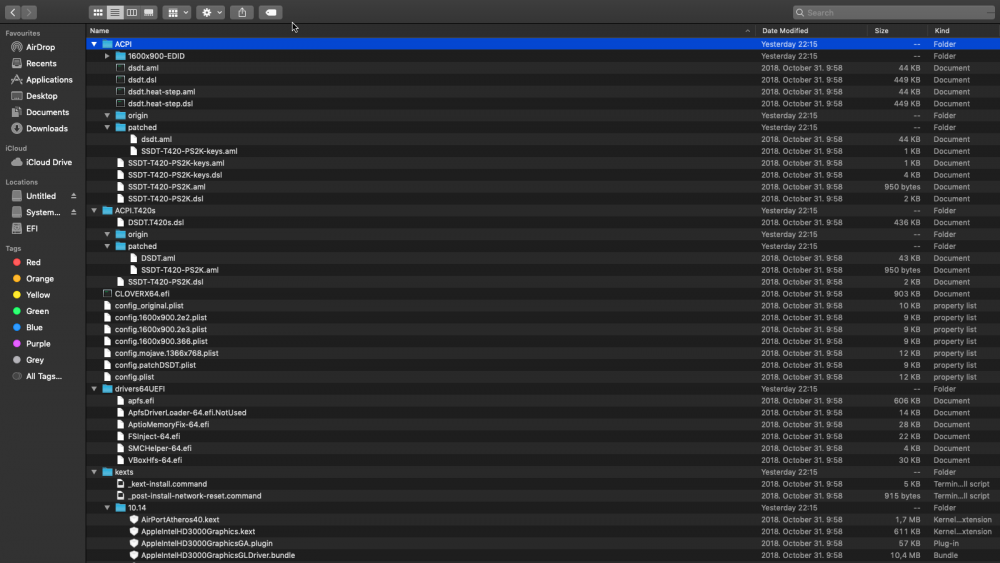Focus the Search field
Image resolution: width=1000 pixels, height=563 pixels.
[x=893, y=12]
